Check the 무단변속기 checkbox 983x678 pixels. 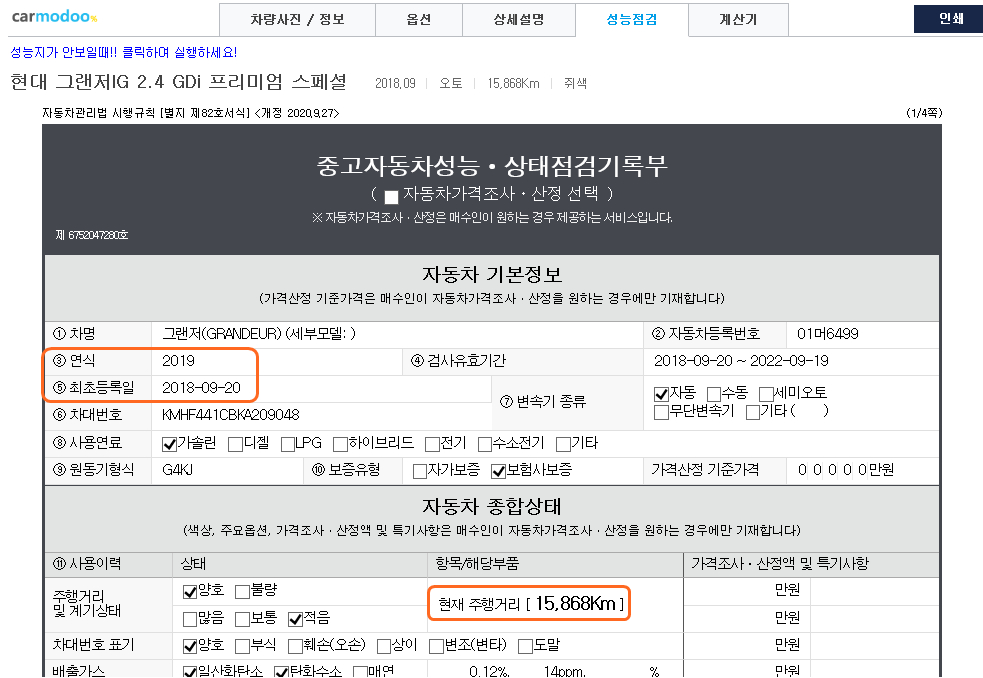coord(661,412)
